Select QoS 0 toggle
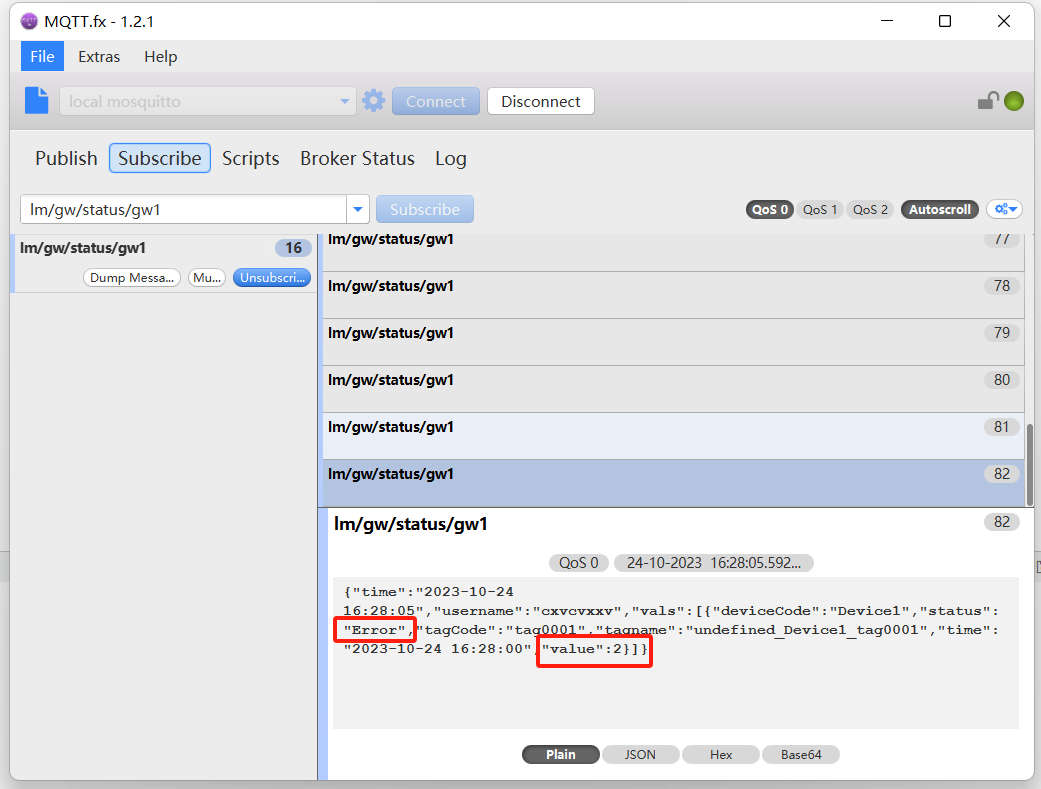The width and height of the screenshot is (1041, 789). pyautogui.click(x=769, y=209)
